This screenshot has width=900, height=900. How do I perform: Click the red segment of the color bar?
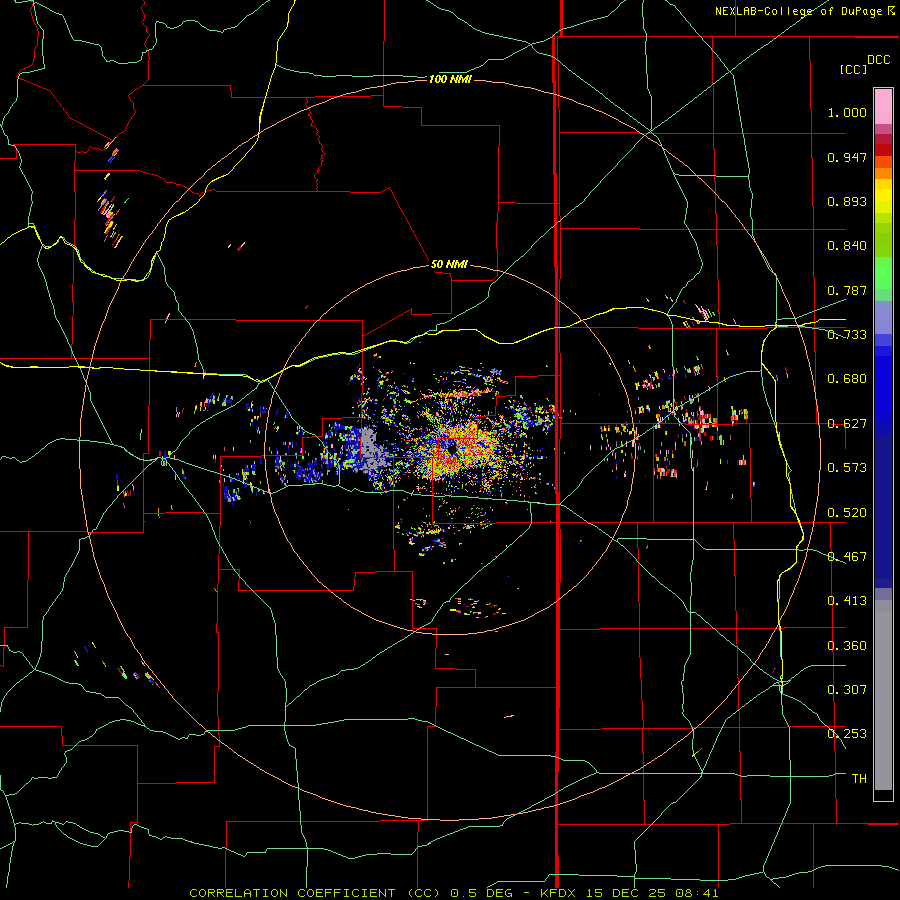coord(883,150)
